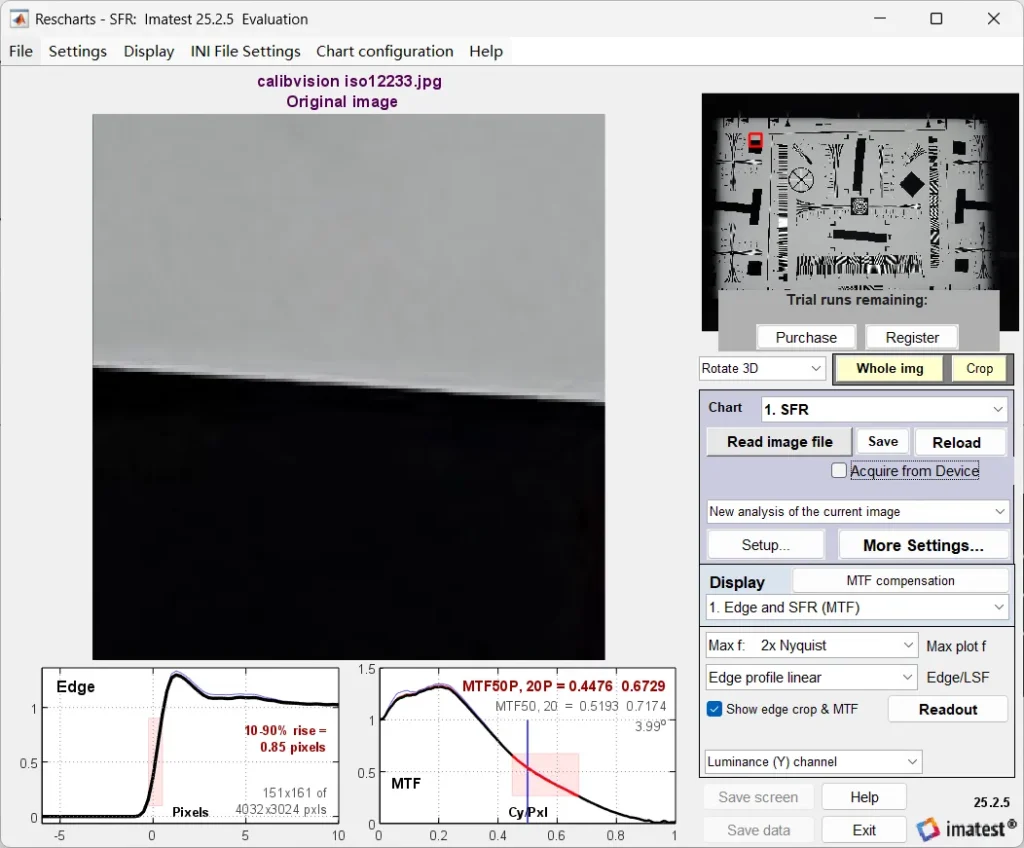Open Max f: 2x Nyquist dropdown
The height and width of the screenshot is (848, 1024).
[x=812, y=645]
